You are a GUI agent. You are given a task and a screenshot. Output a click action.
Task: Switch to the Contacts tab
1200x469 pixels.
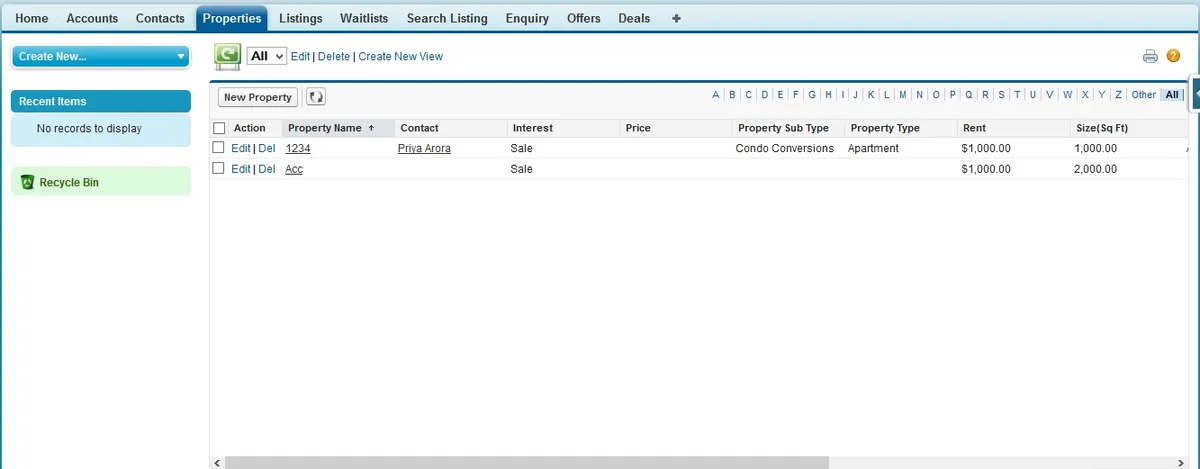(160, 18)
